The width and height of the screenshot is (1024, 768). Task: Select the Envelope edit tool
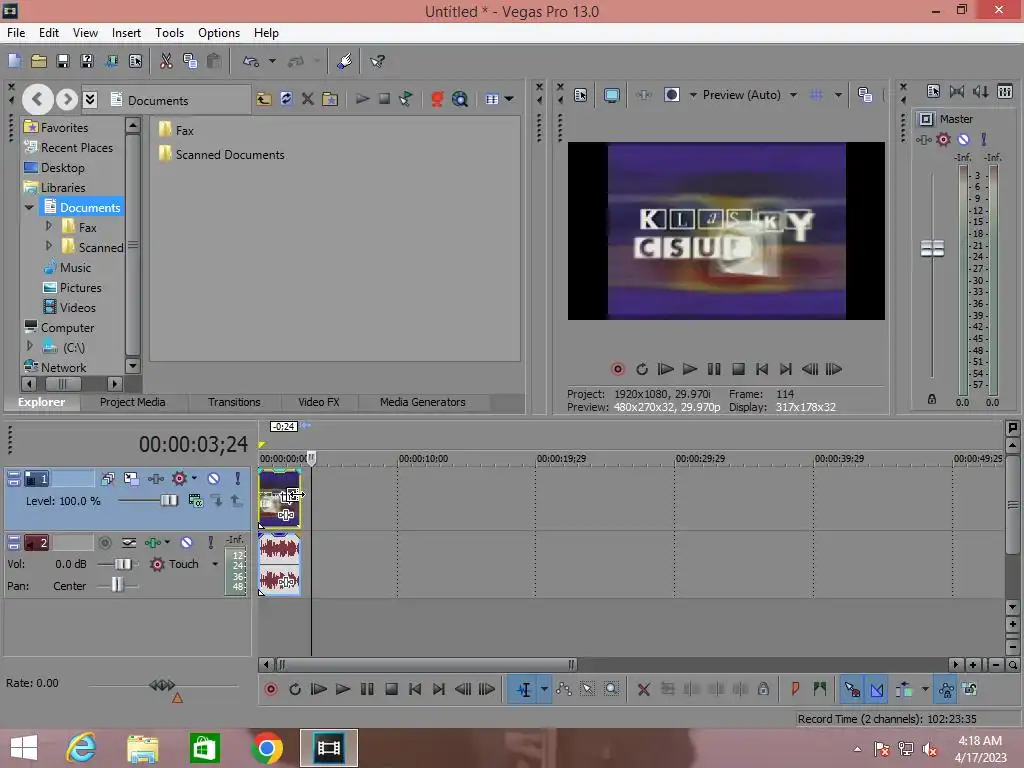(564, 689)
